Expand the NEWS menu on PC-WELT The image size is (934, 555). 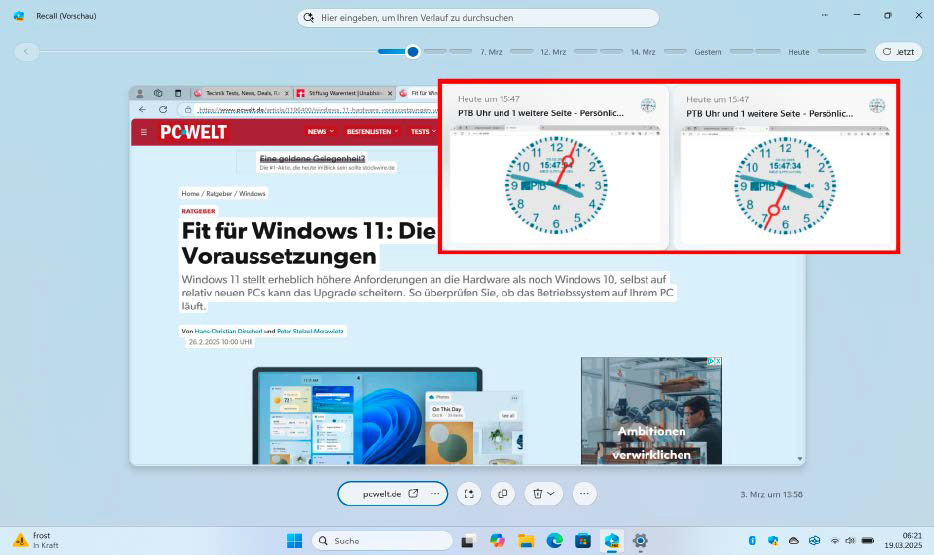[x=320, y=132]
